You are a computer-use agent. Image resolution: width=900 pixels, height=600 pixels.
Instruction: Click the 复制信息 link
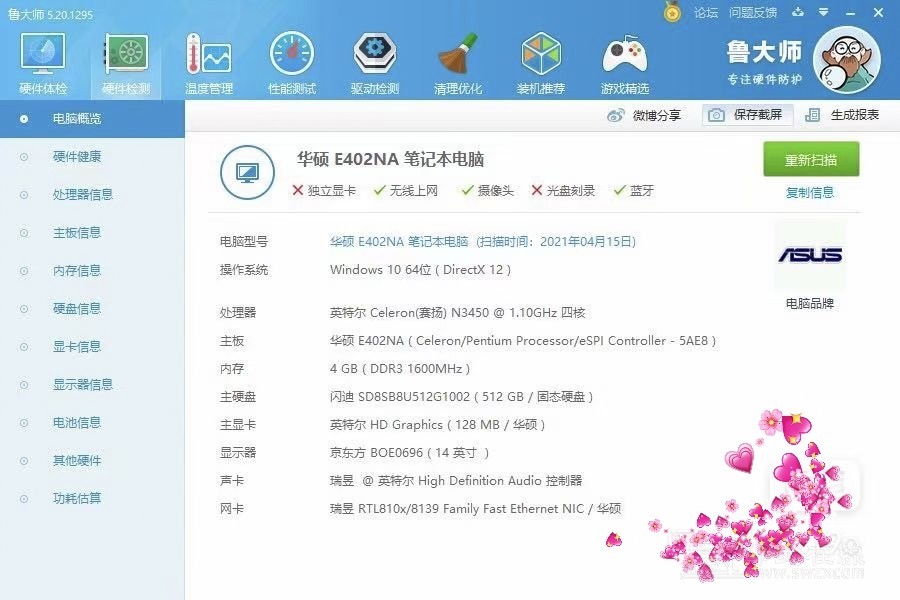pos(810,193)
